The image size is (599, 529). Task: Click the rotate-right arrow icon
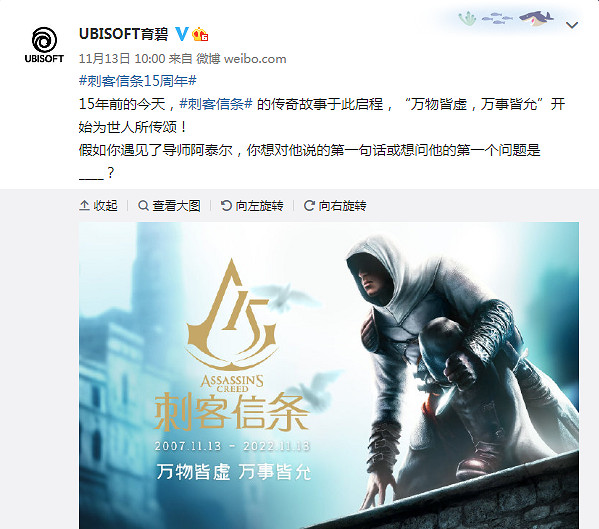pyautogui.click(x=309, y=205)
